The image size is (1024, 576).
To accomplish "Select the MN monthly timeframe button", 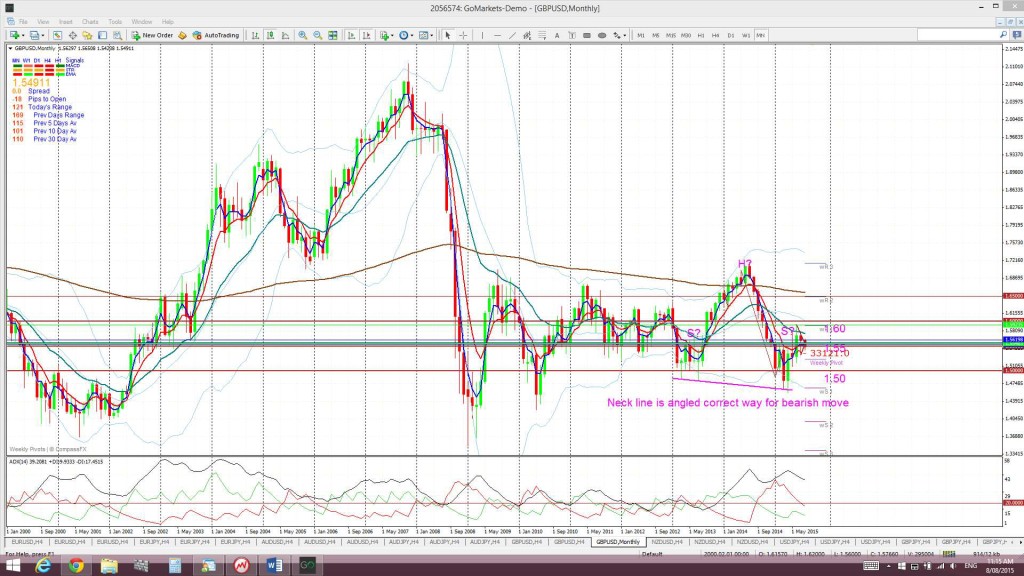I will coord(761,35).
